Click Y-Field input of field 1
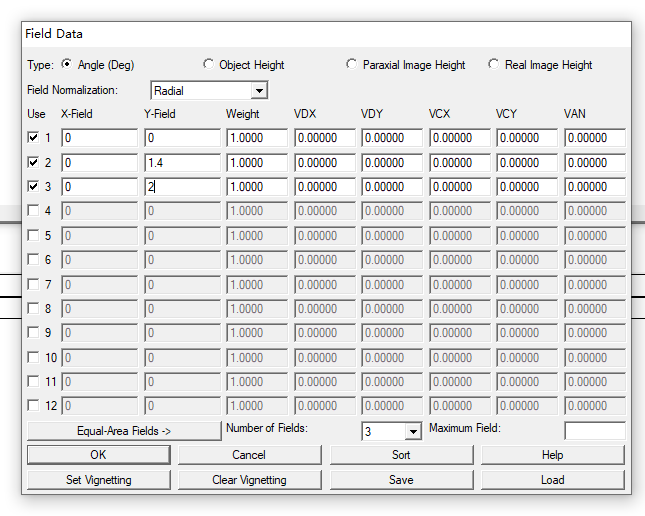Screen dimensions: 645x516 [x=182, y=138]
